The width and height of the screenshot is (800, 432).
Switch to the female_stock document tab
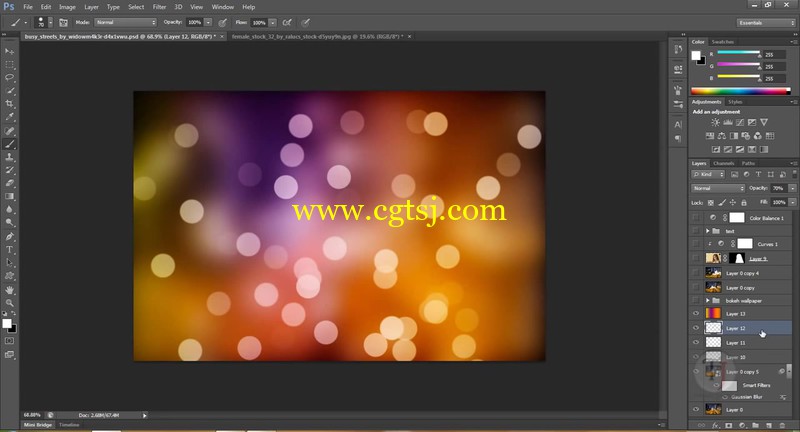coord(317,37)
